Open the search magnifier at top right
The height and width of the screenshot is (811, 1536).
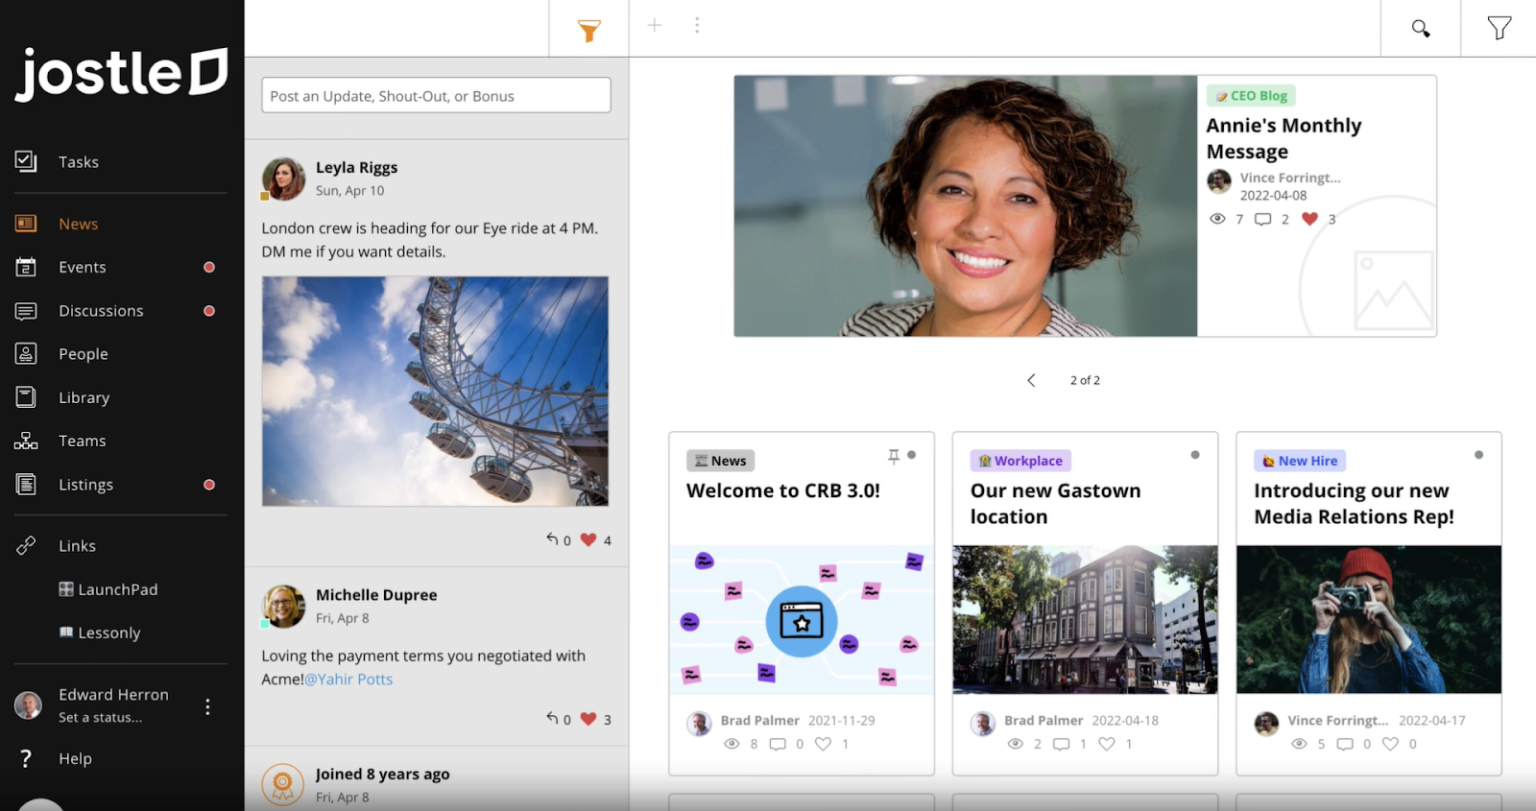1420,28
